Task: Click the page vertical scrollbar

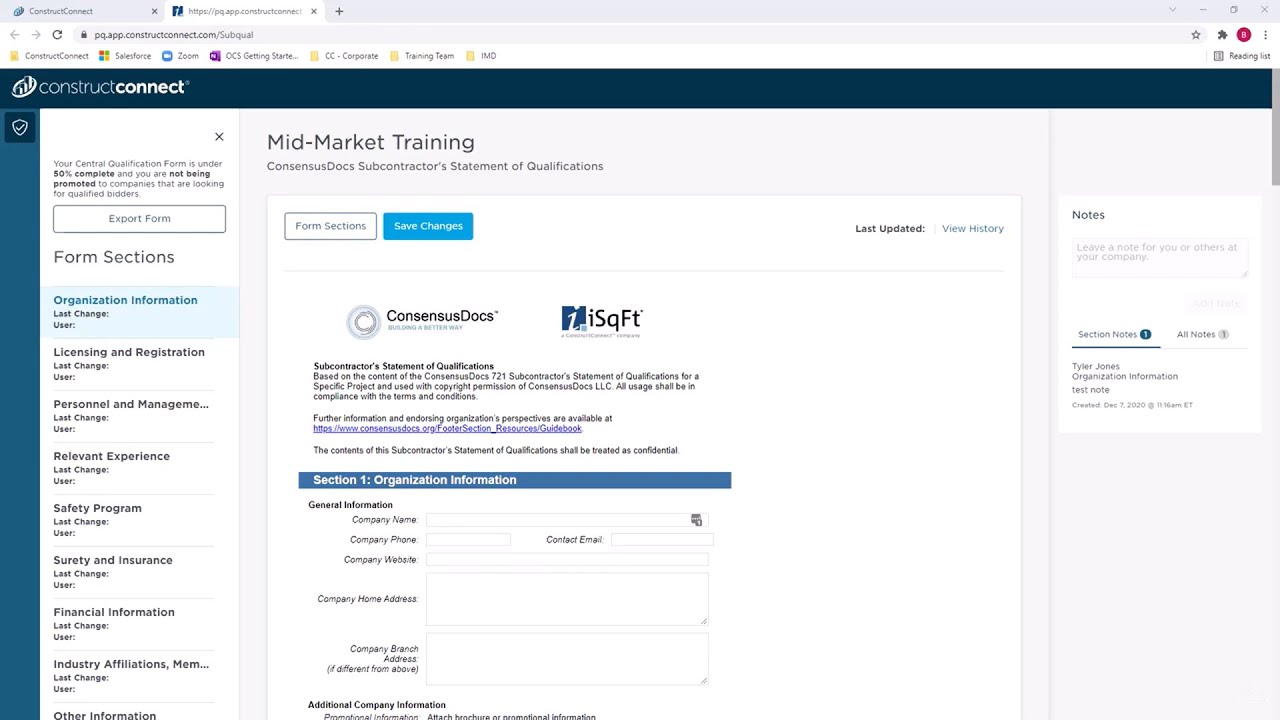Action: coord(1275,127)
